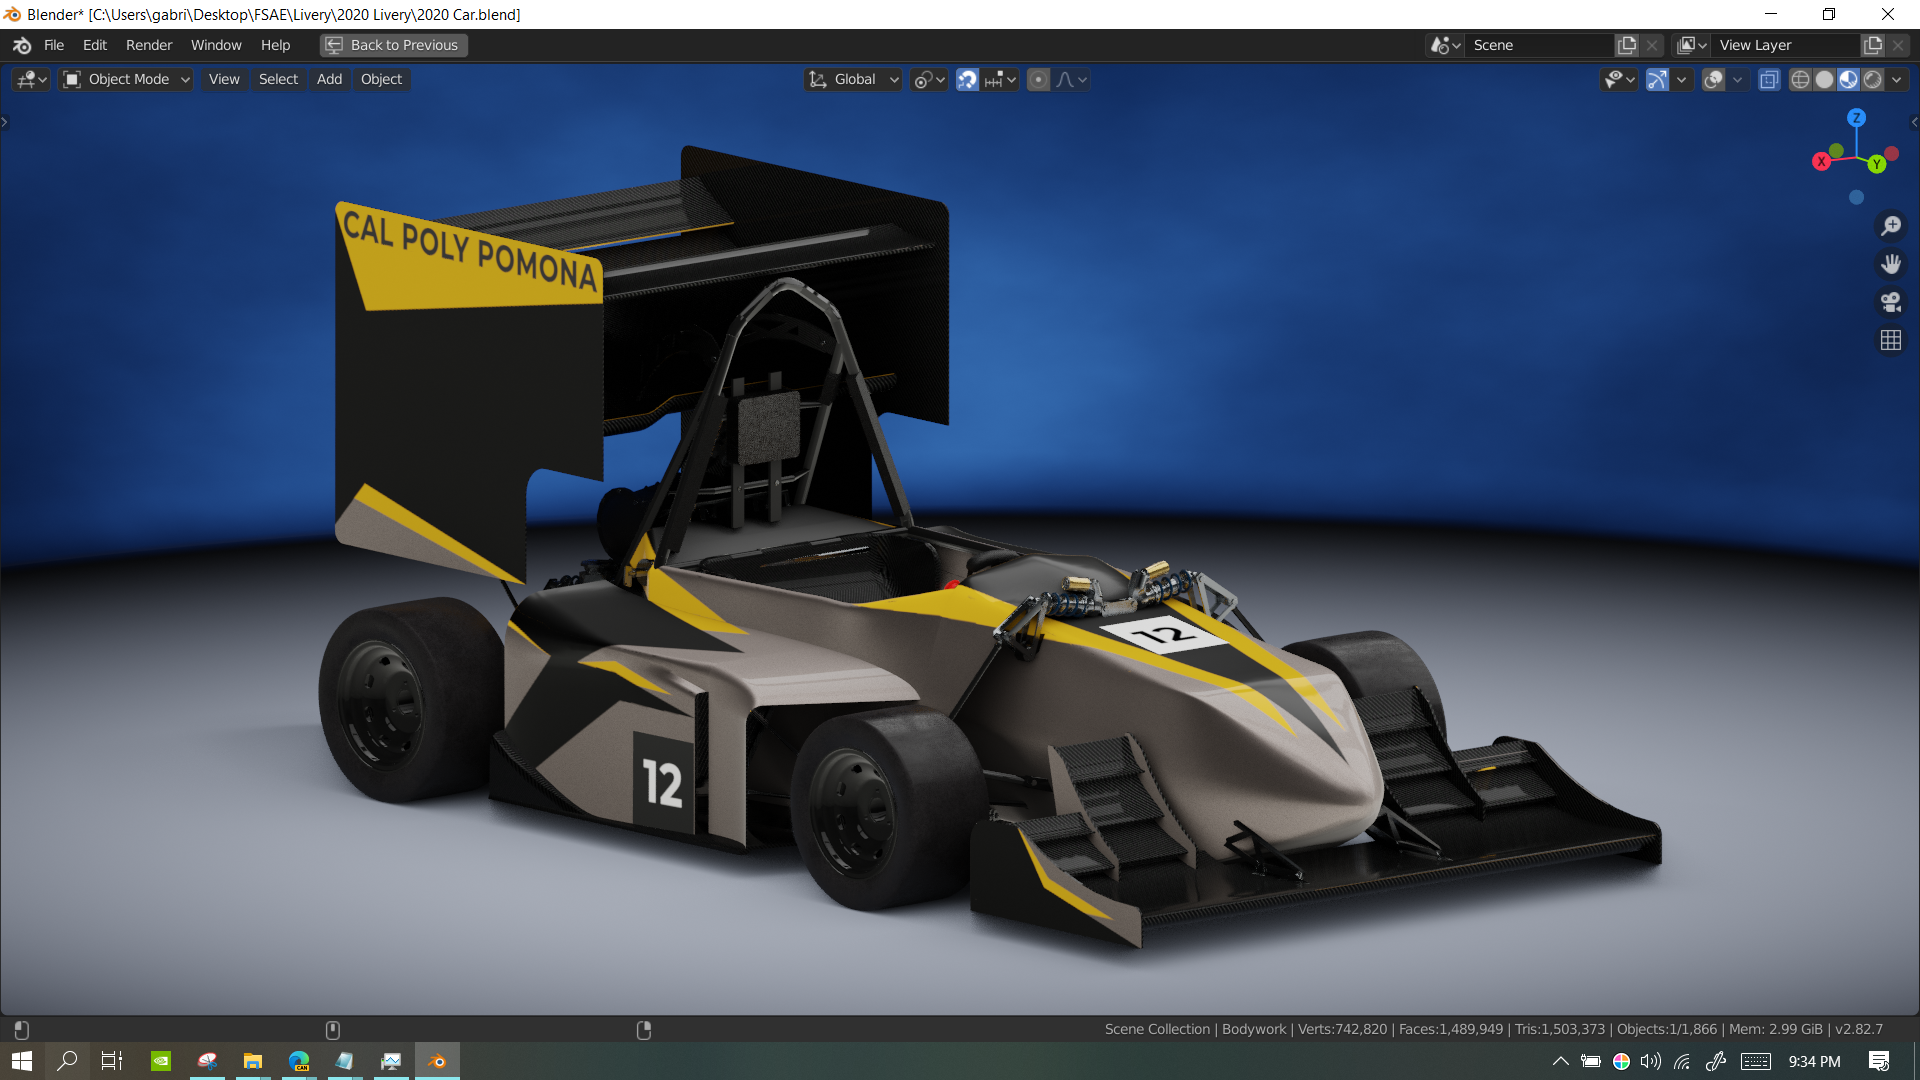
Task: Click the Scene name field
Action: click(1540, 45)
